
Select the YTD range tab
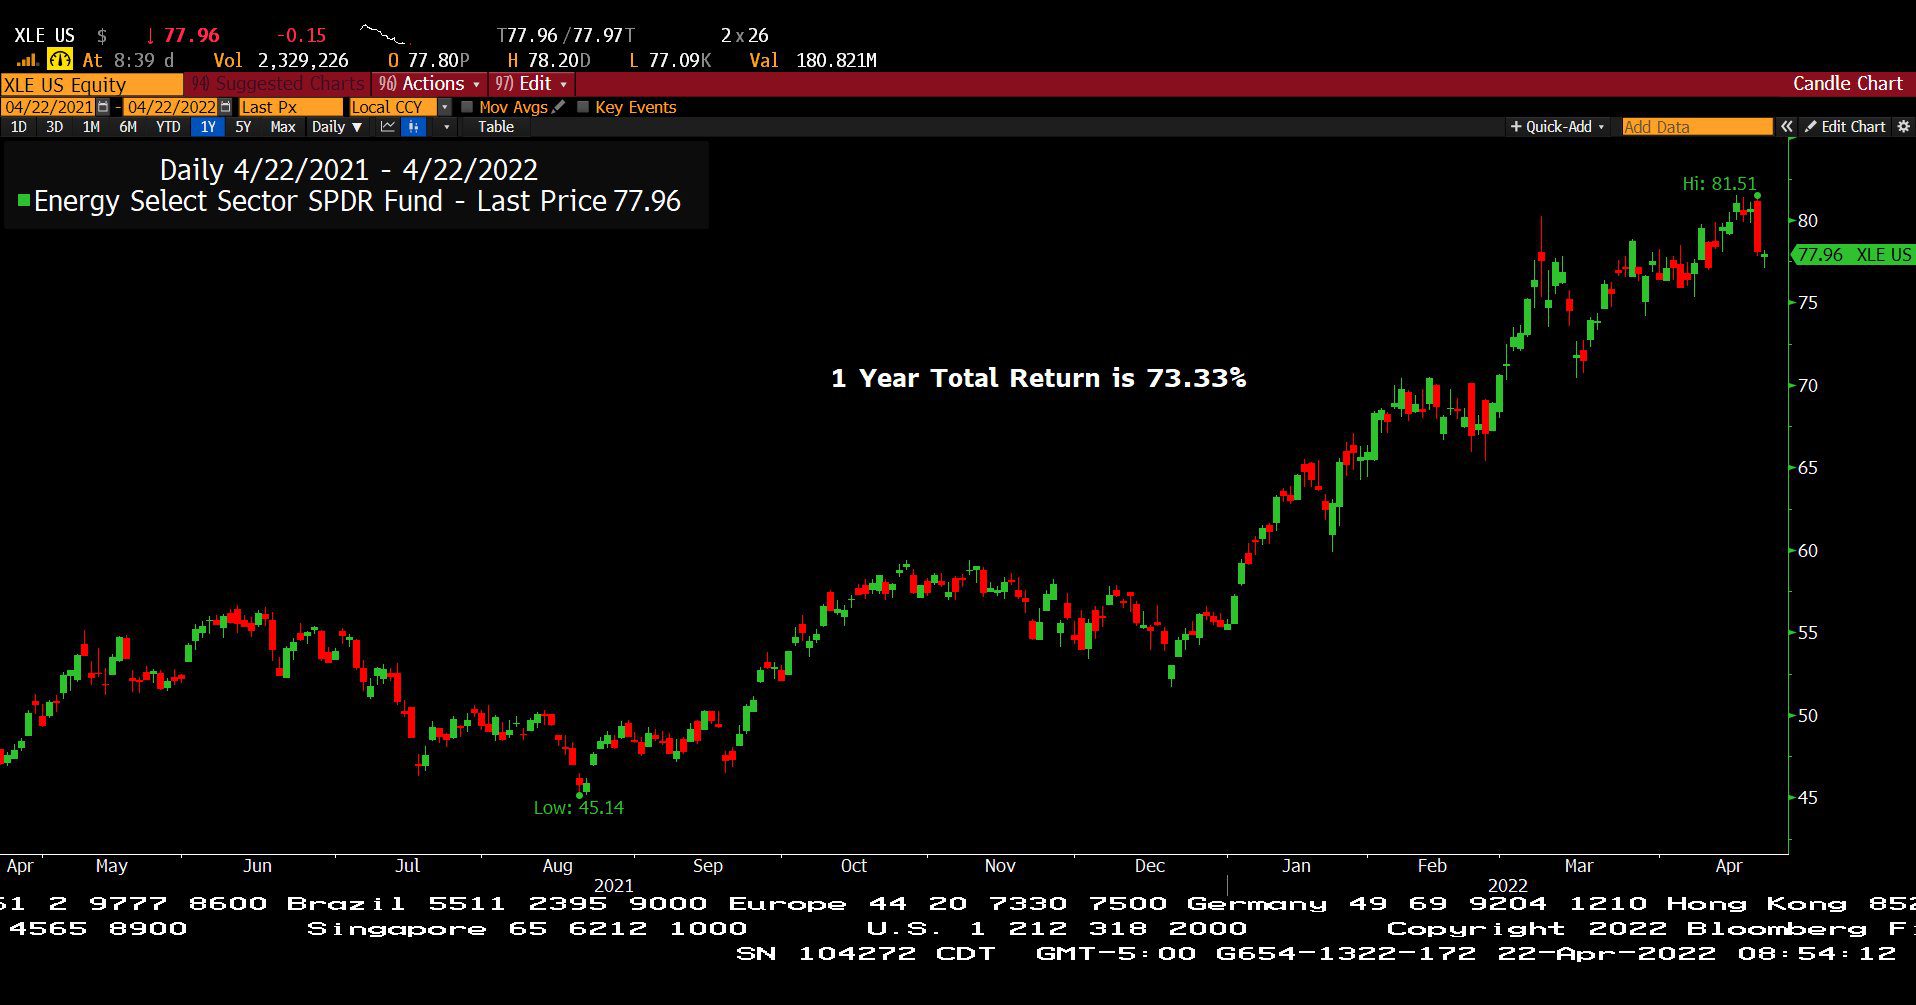168,127
